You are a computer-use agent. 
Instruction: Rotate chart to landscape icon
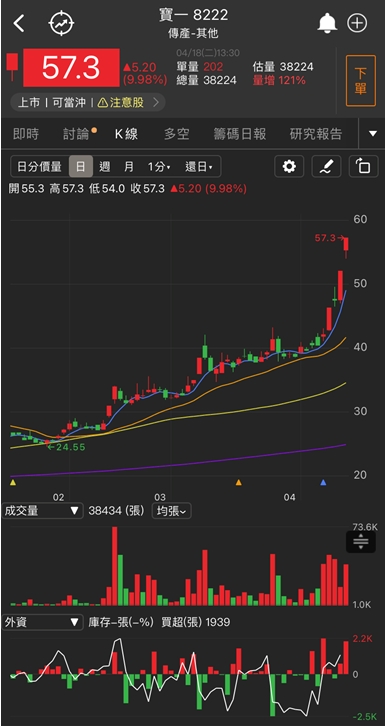point(363,166)
